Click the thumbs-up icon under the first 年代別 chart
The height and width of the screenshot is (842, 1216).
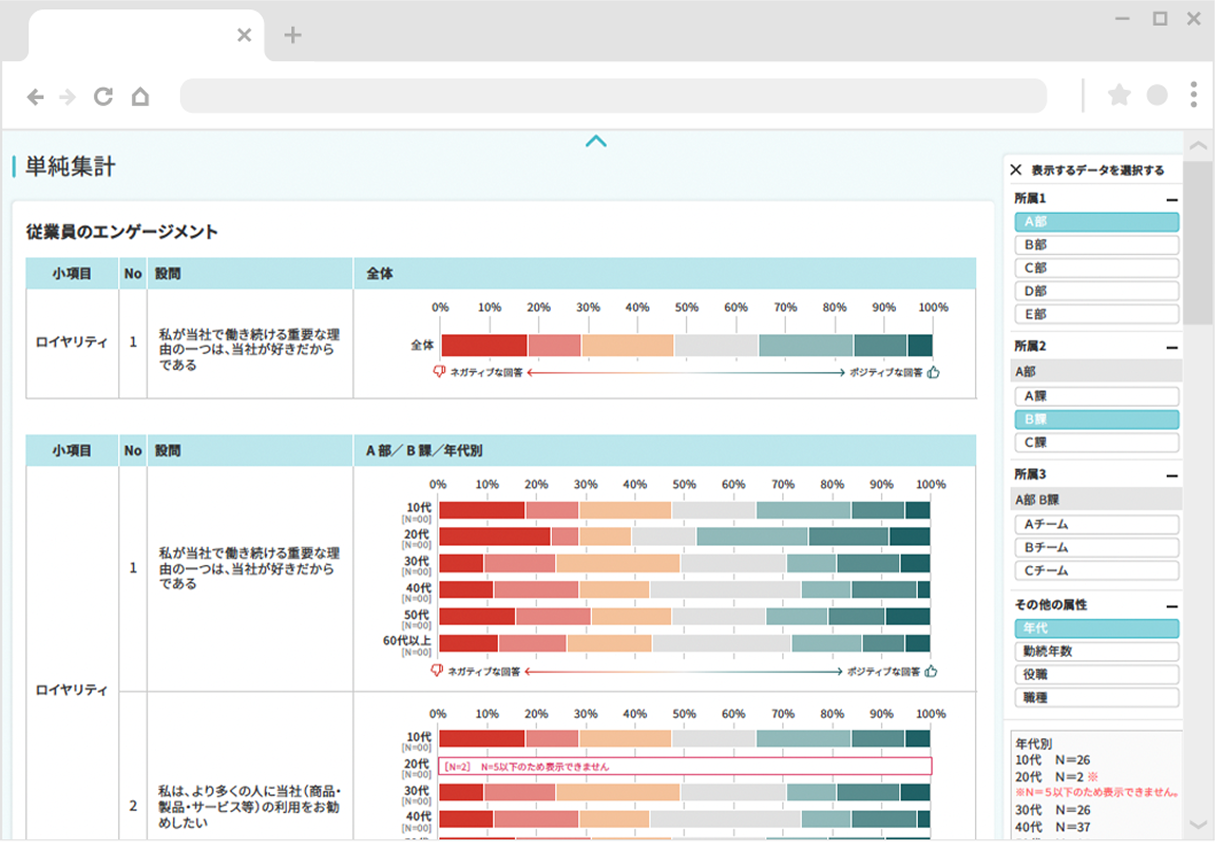[x=931, y=671]
